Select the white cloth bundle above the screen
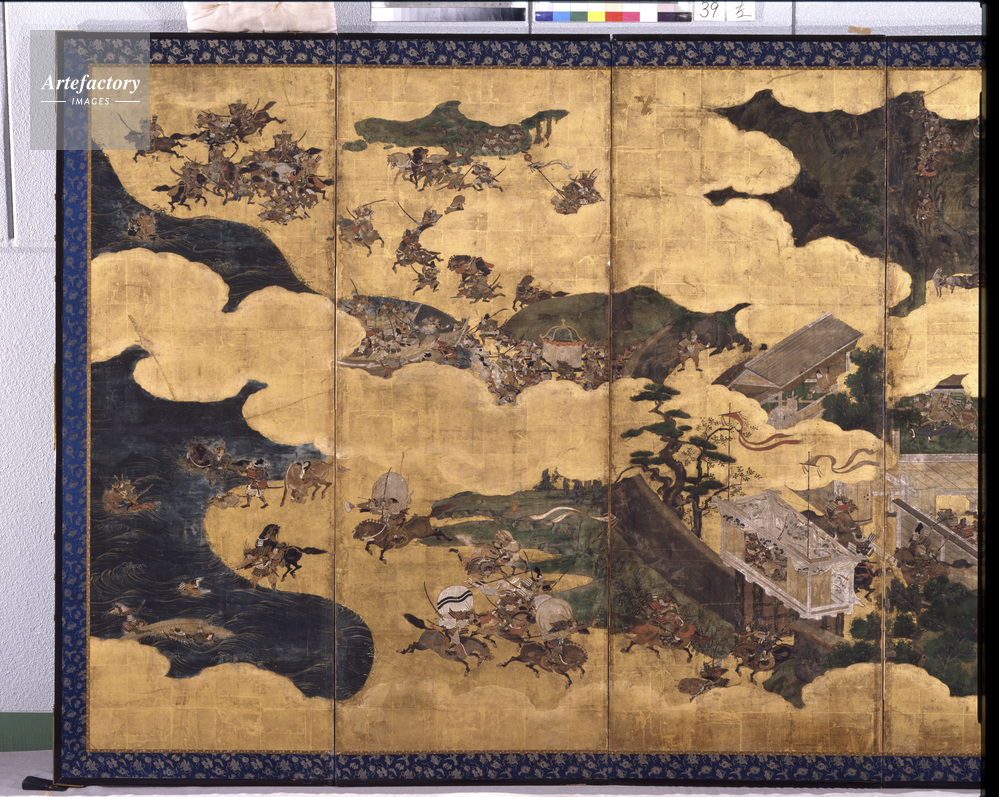 tap(260, 15)
